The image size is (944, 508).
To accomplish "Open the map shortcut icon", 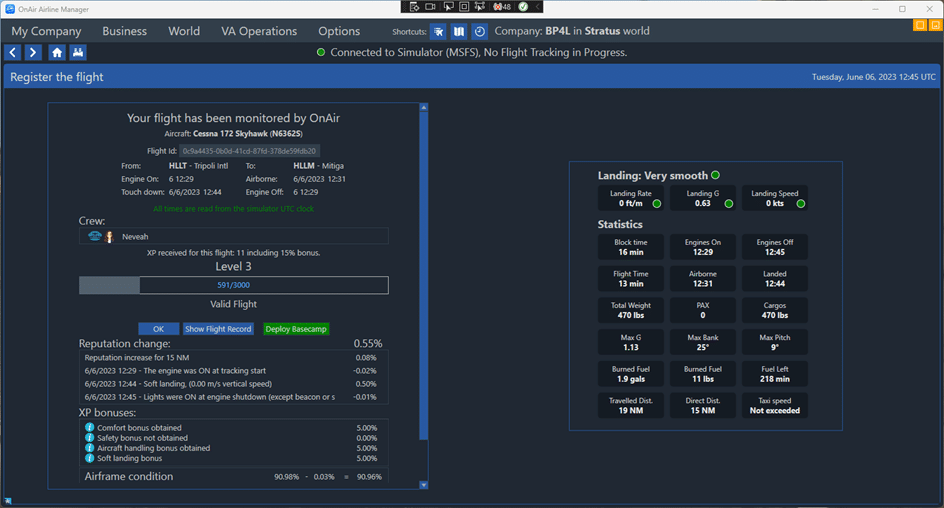I will (459, 32).
